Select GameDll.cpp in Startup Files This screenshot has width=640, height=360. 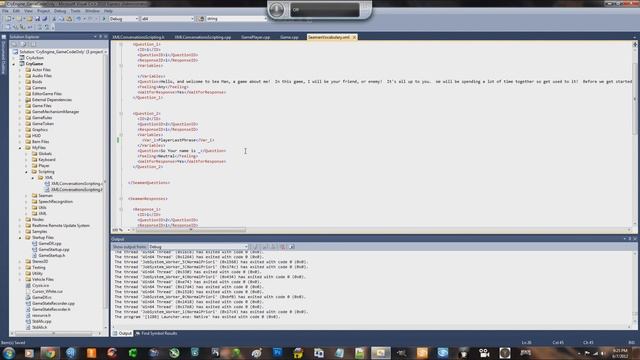click(x=50, y=243)
